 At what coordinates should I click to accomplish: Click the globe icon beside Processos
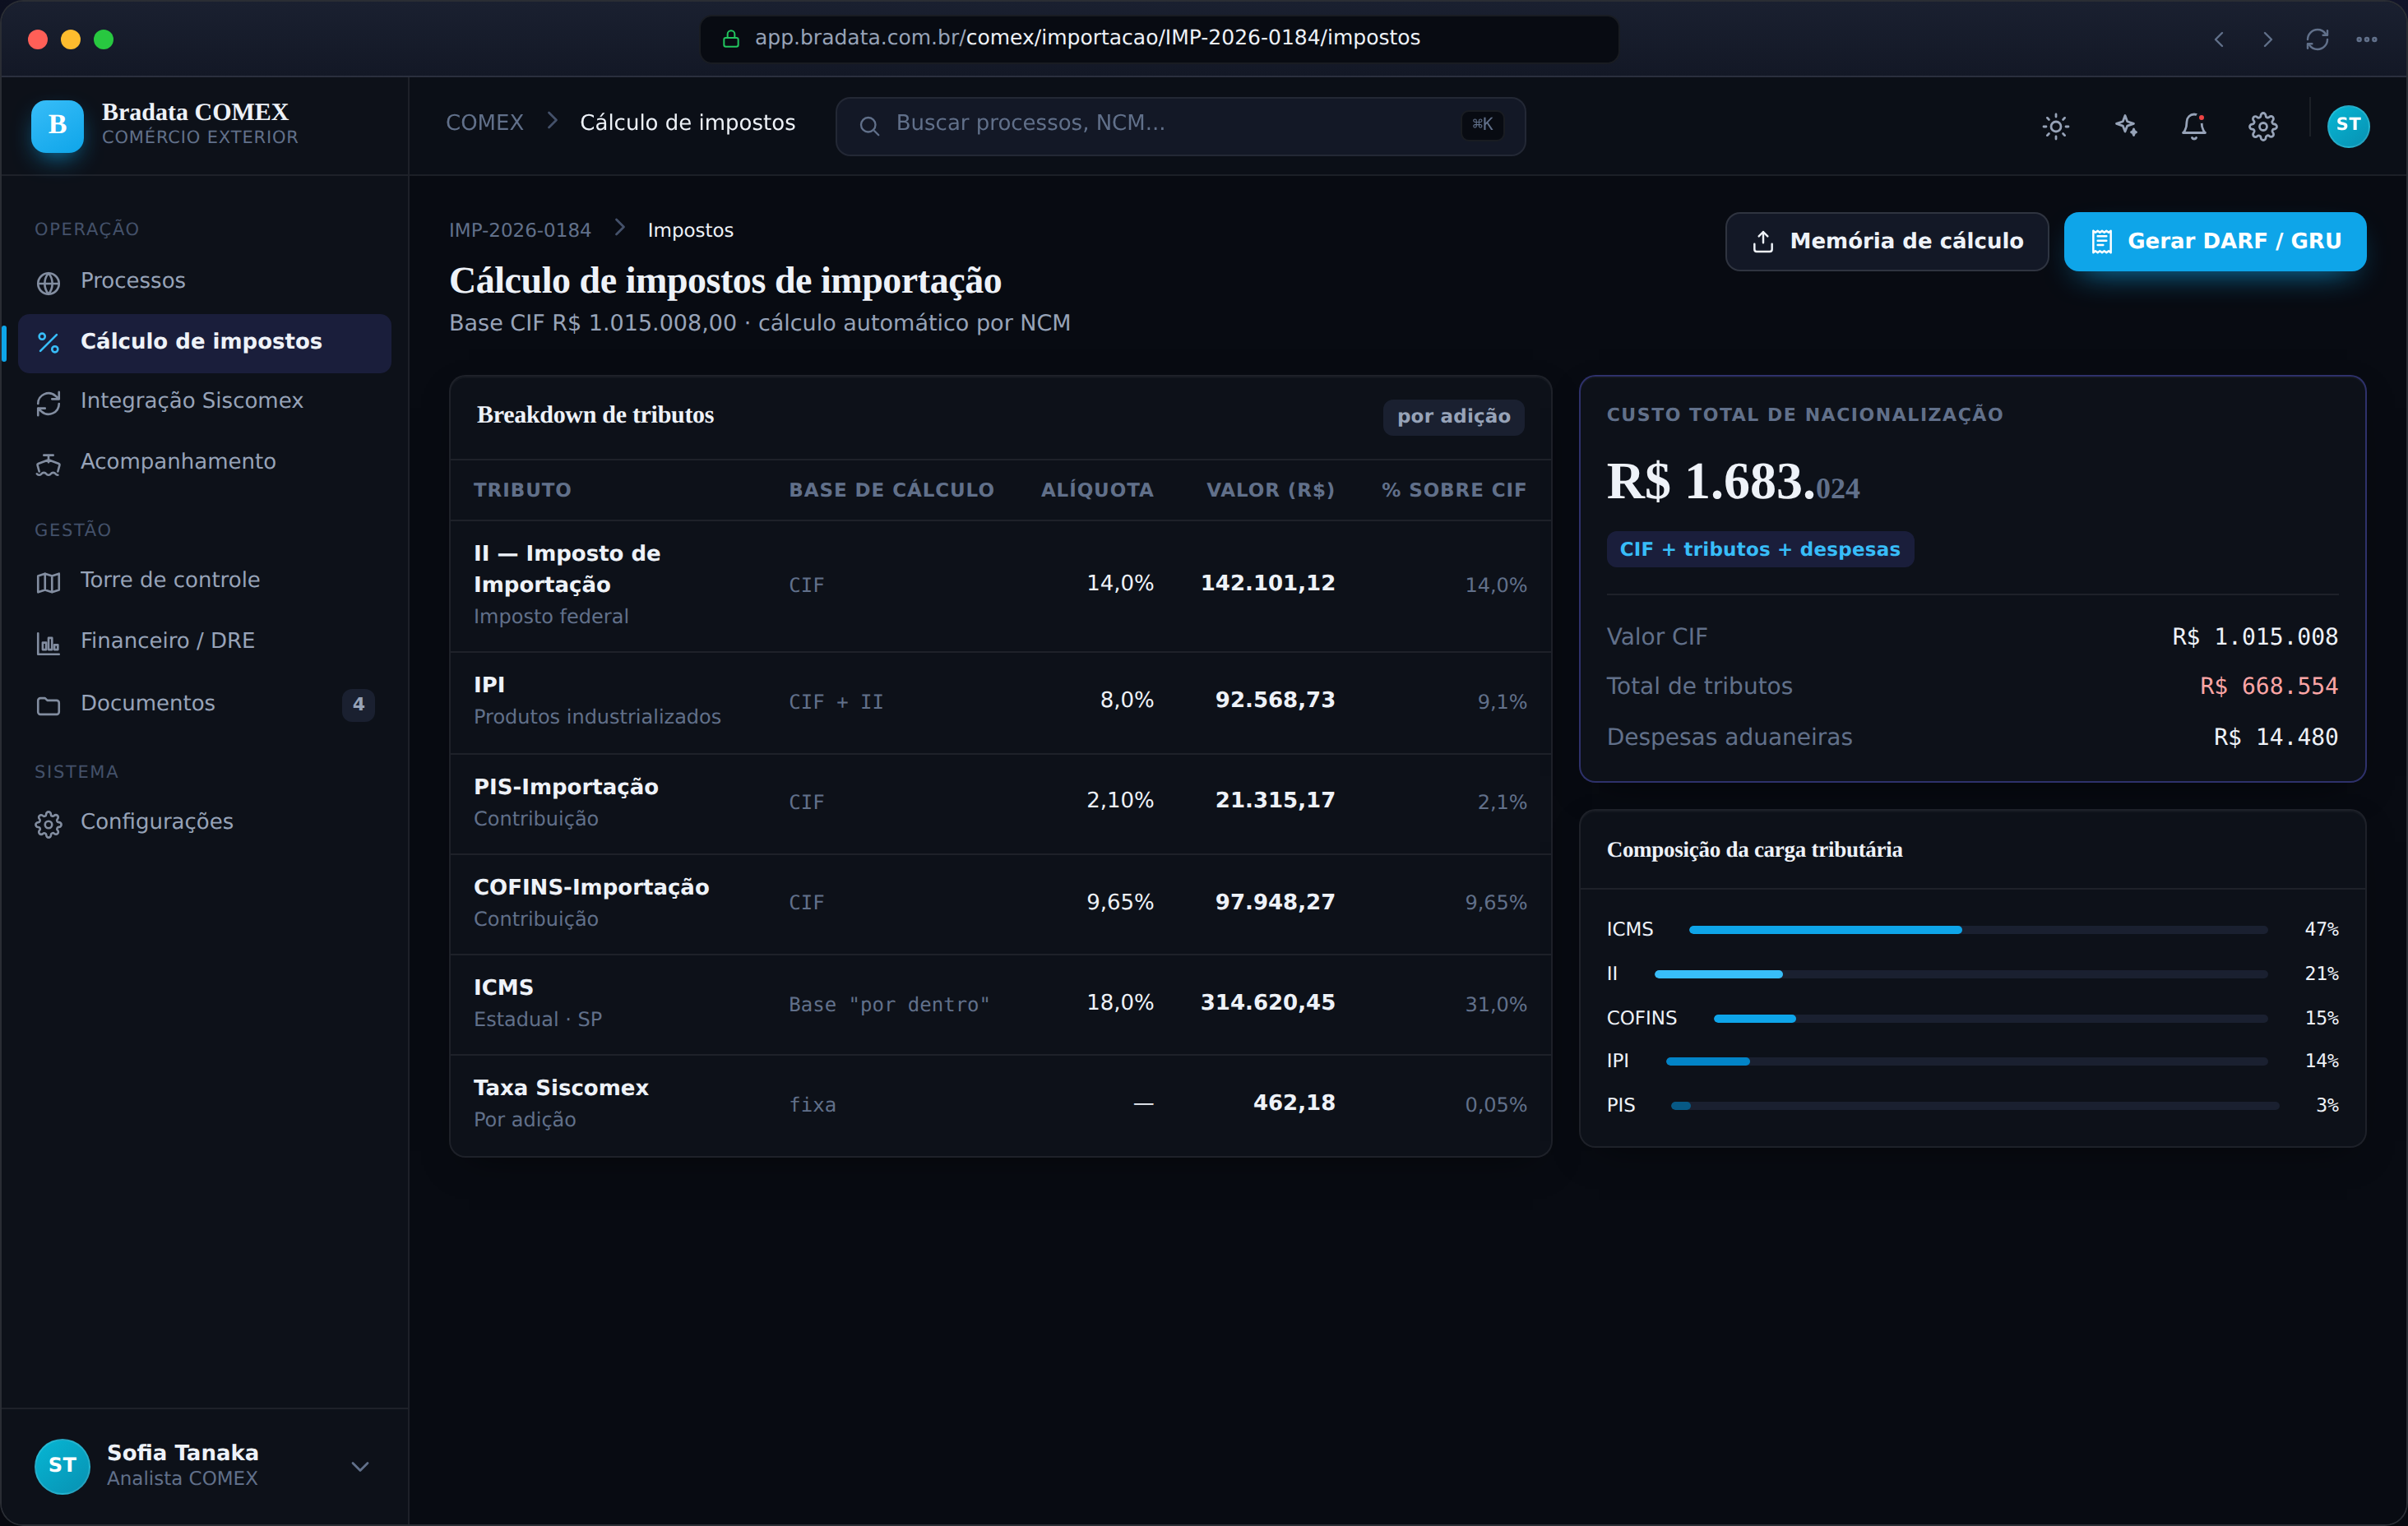point(48,283)
